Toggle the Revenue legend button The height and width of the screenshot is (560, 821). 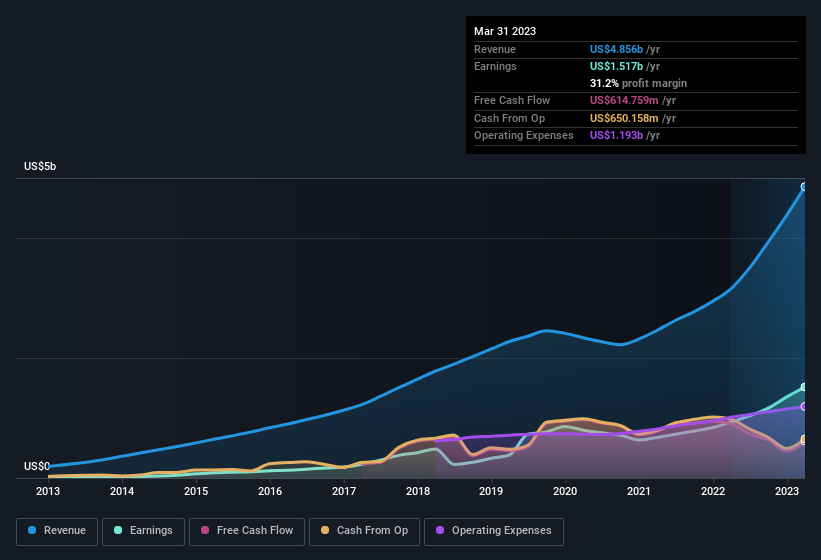tap(57, 531)
